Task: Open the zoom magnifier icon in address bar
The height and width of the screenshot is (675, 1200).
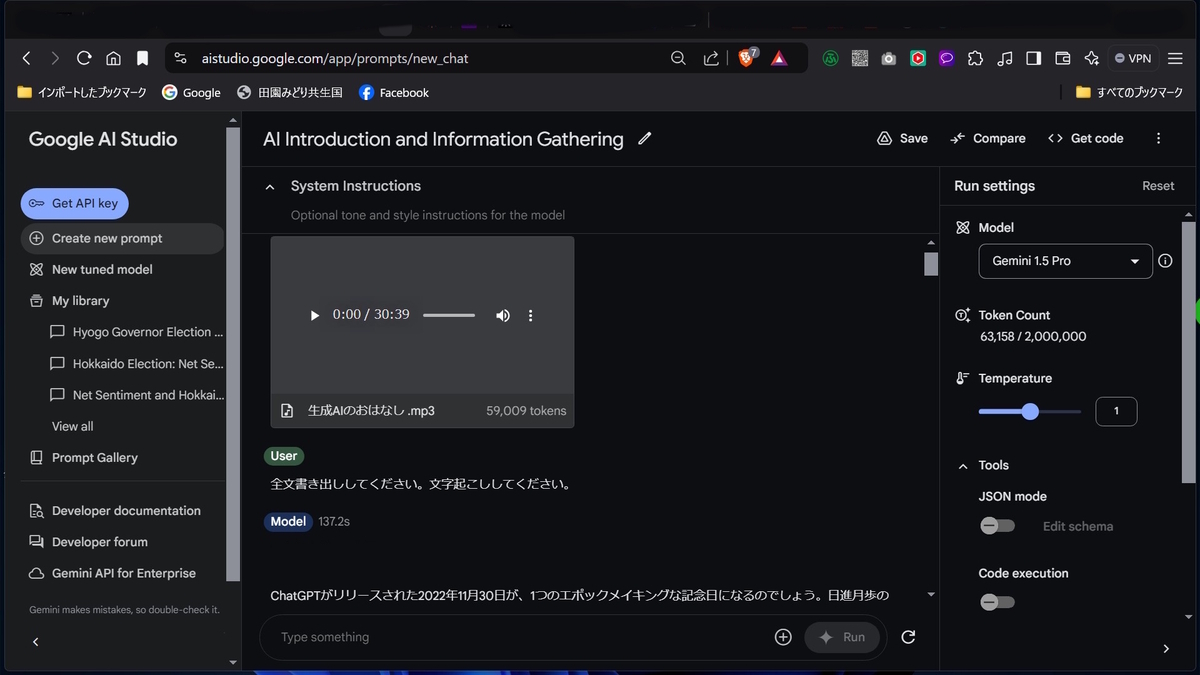Action: click(x=678, y=58)
